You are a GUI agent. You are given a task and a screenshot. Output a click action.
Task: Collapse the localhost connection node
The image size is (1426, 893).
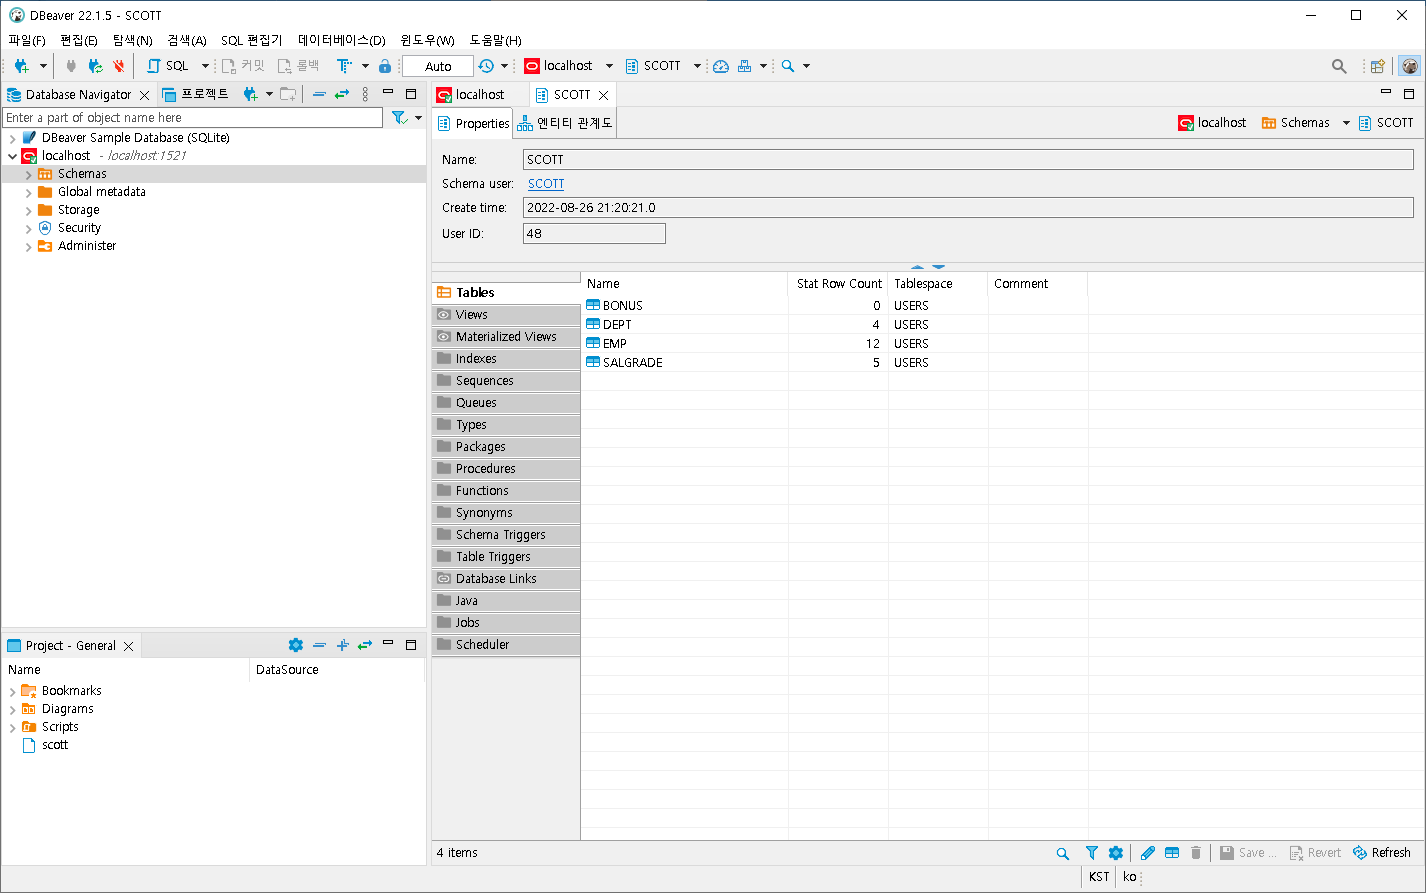(12, 156)
